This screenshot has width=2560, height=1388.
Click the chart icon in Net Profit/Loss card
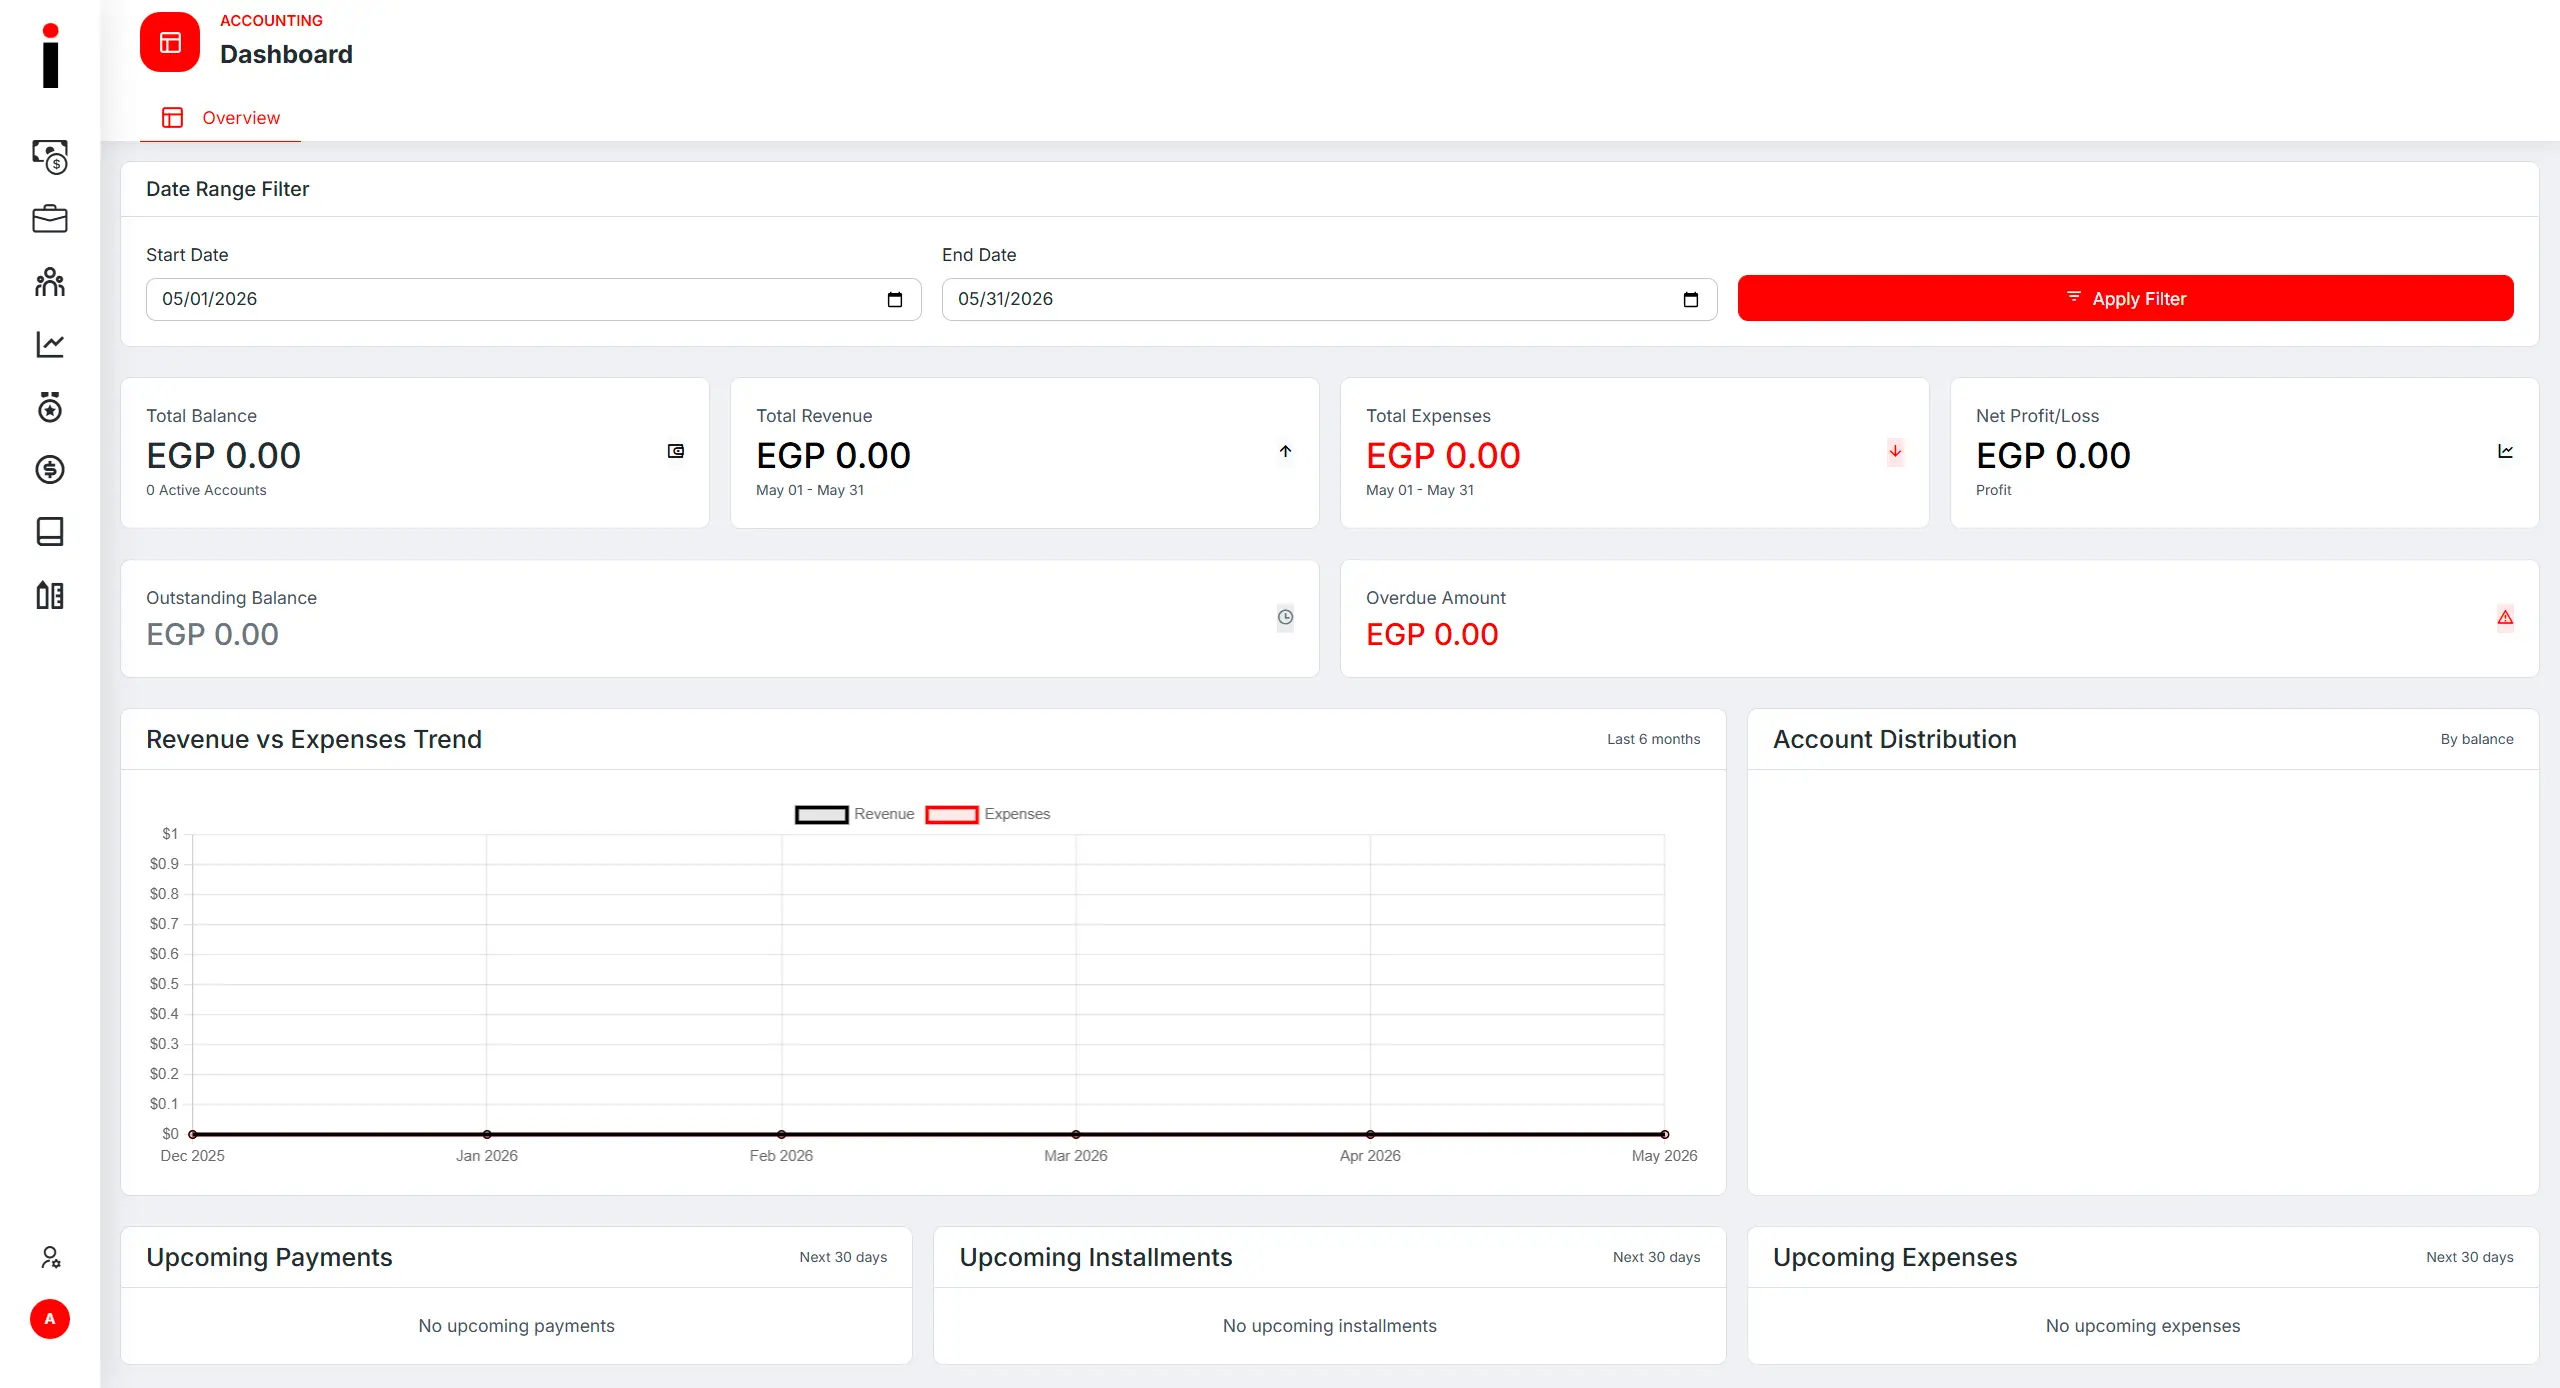pyautogui.click(x=2505, y=451)
